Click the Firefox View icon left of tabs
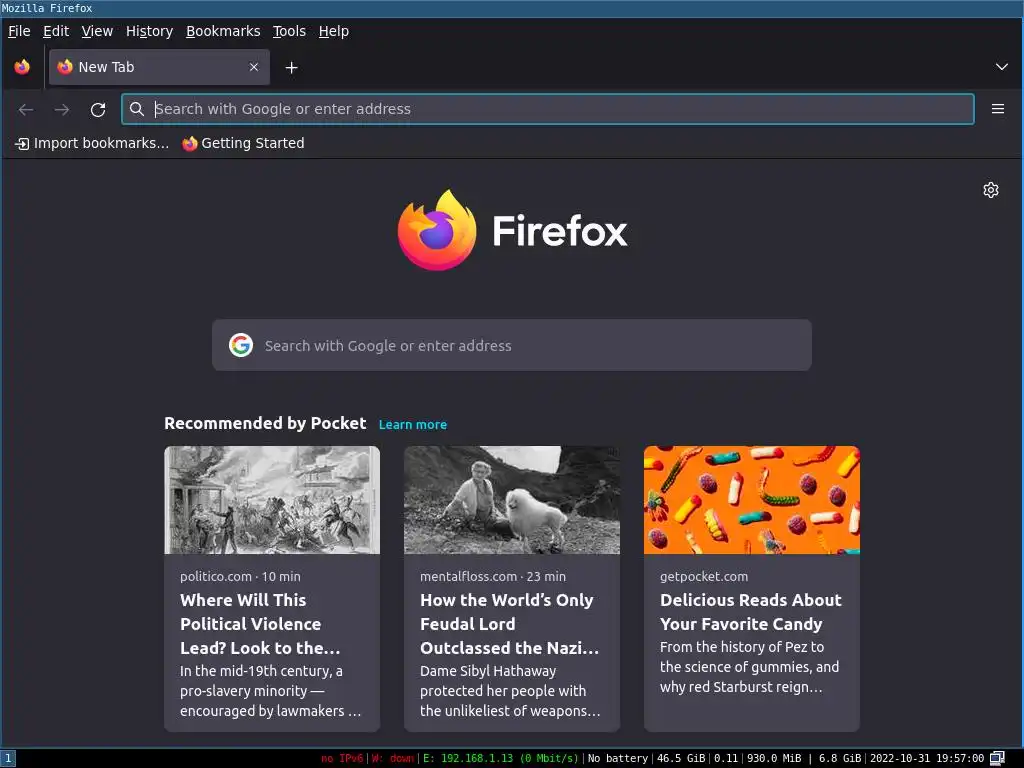Screen dimensions: 1024x768 22,67
